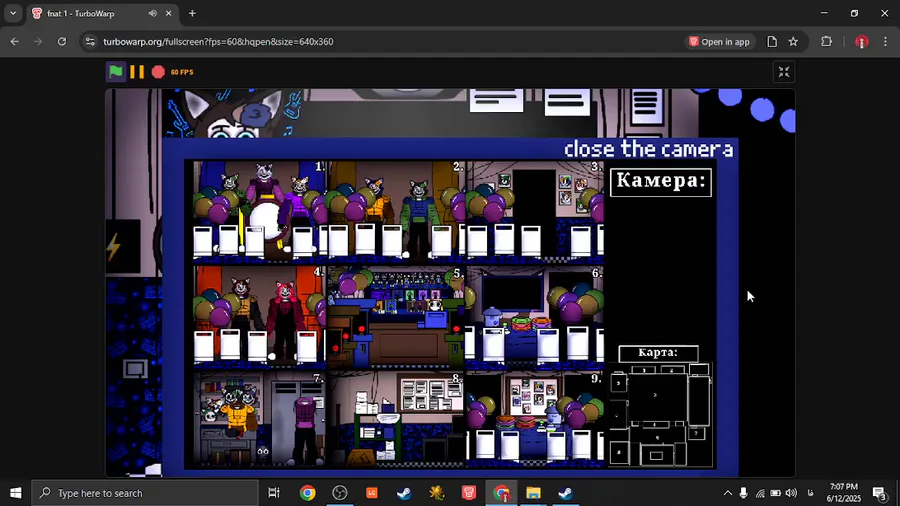Screen dimensions: 900x506
Task: Open camera 6 feed with dark TV
Action: (535, 315)
